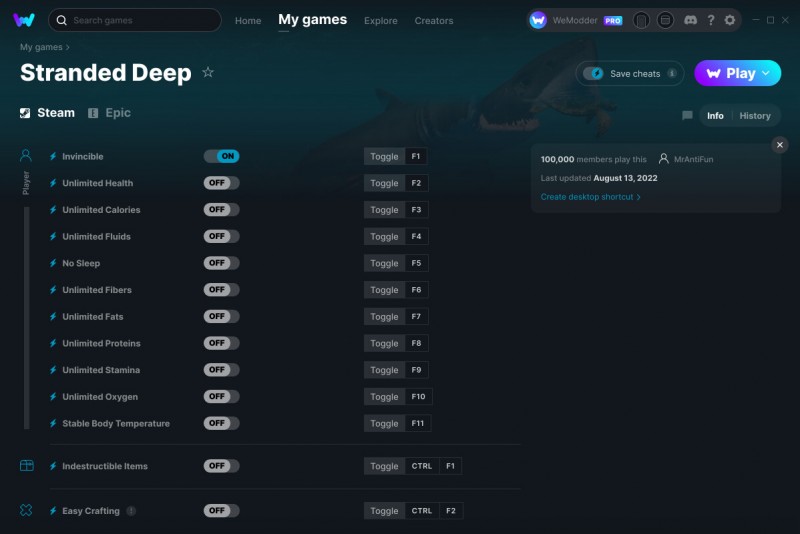
Task: Click the Epic platform icon
Action: (x=93, y=113)
